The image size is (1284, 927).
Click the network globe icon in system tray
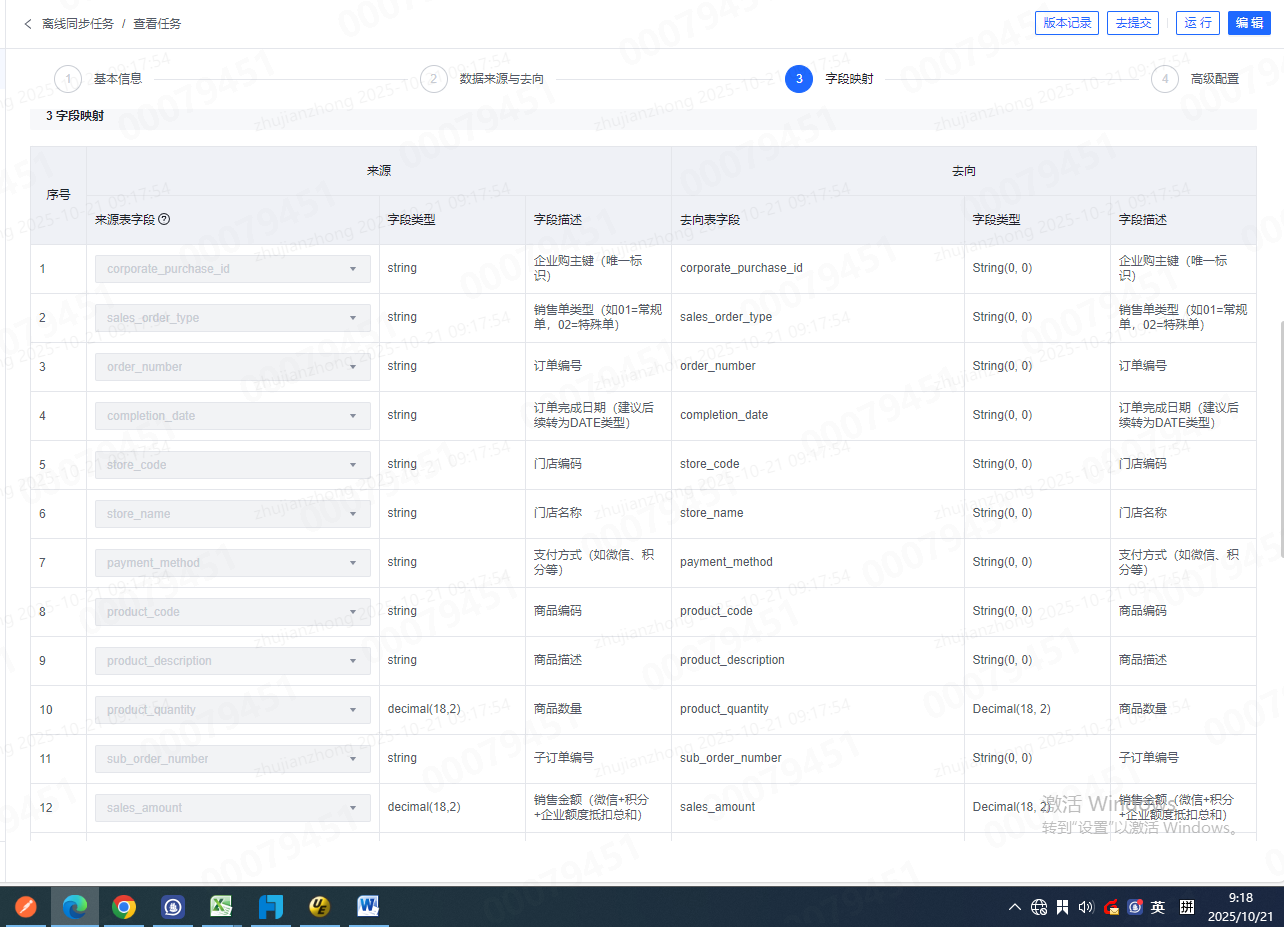coord(1039,907)
